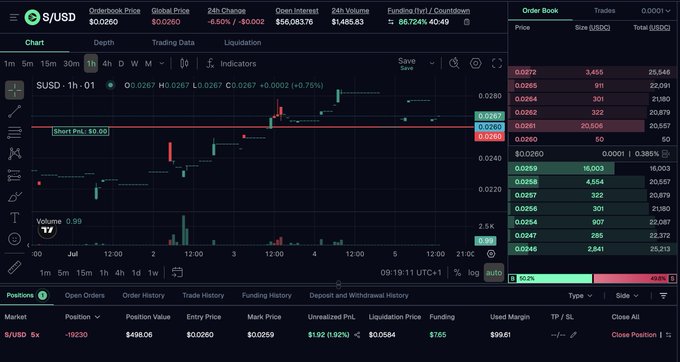Viewport: 680px width, 362px height.
Task: Open the Funding History tab
Action: [x=267, y=295]
